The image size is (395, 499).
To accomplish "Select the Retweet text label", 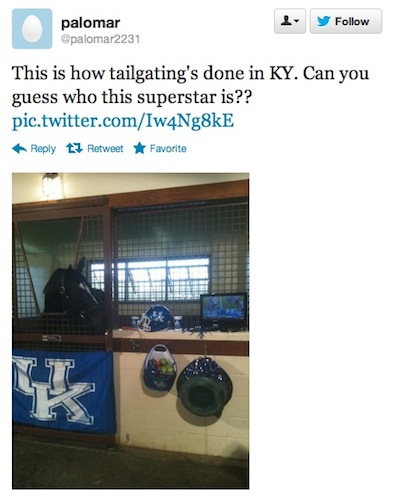I will [105, 148].
